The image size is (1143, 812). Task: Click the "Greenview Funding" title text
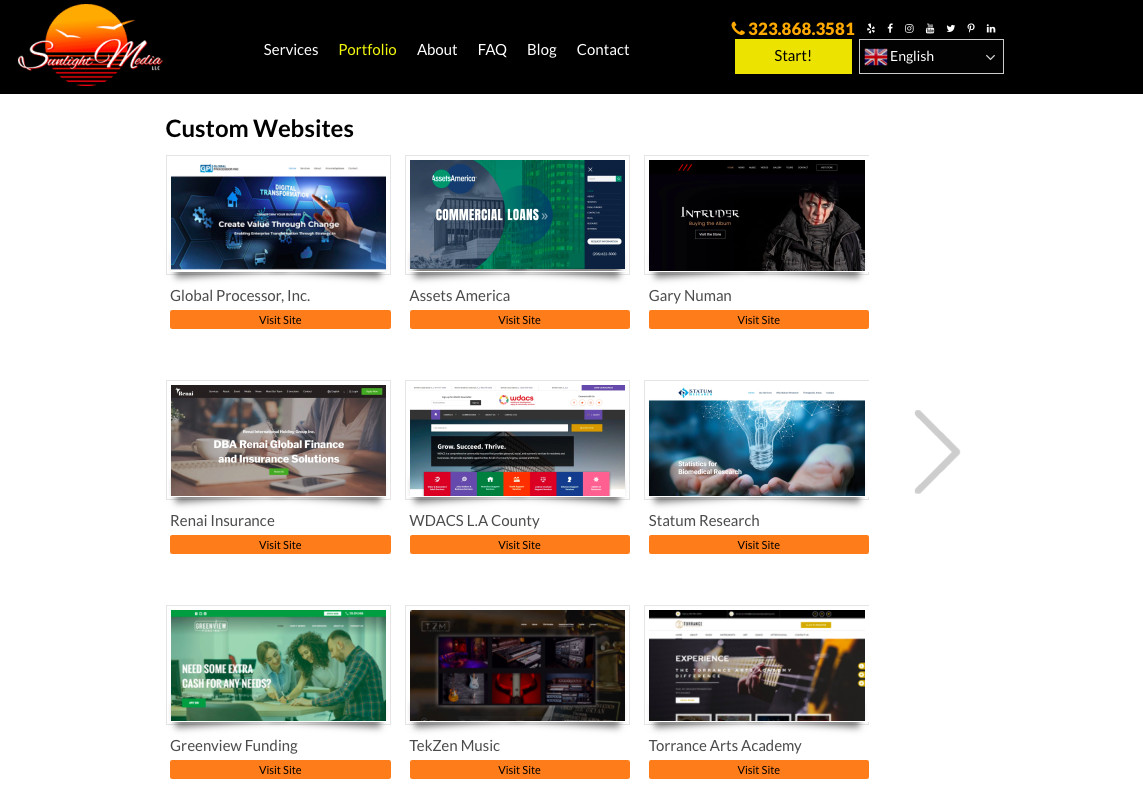click(234, 746)
